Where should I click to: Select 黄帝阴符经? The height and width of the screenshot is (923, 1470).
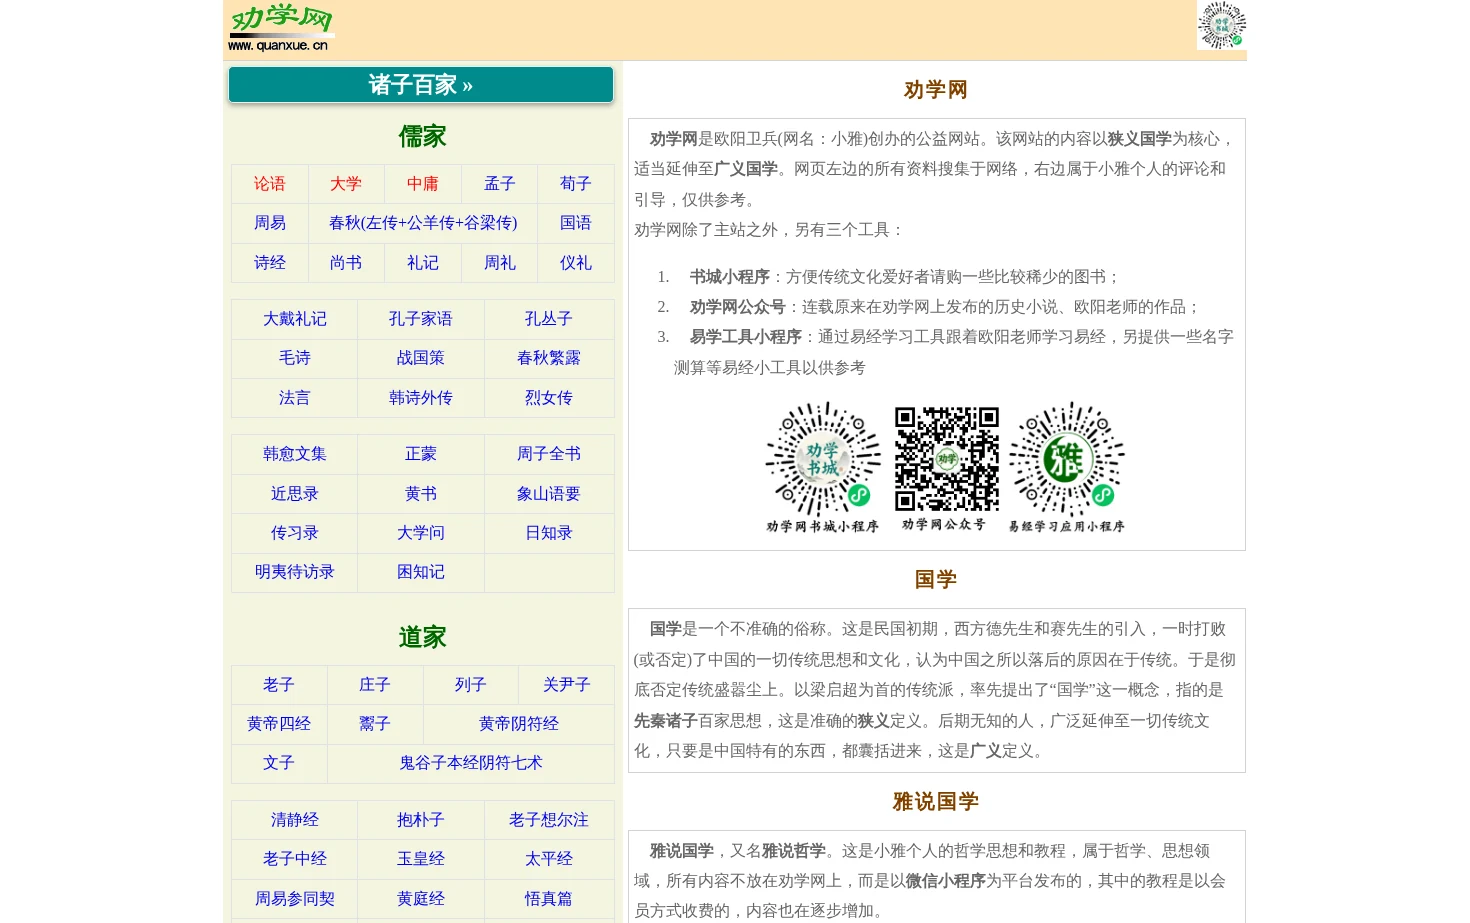click(x=519, y=724)
